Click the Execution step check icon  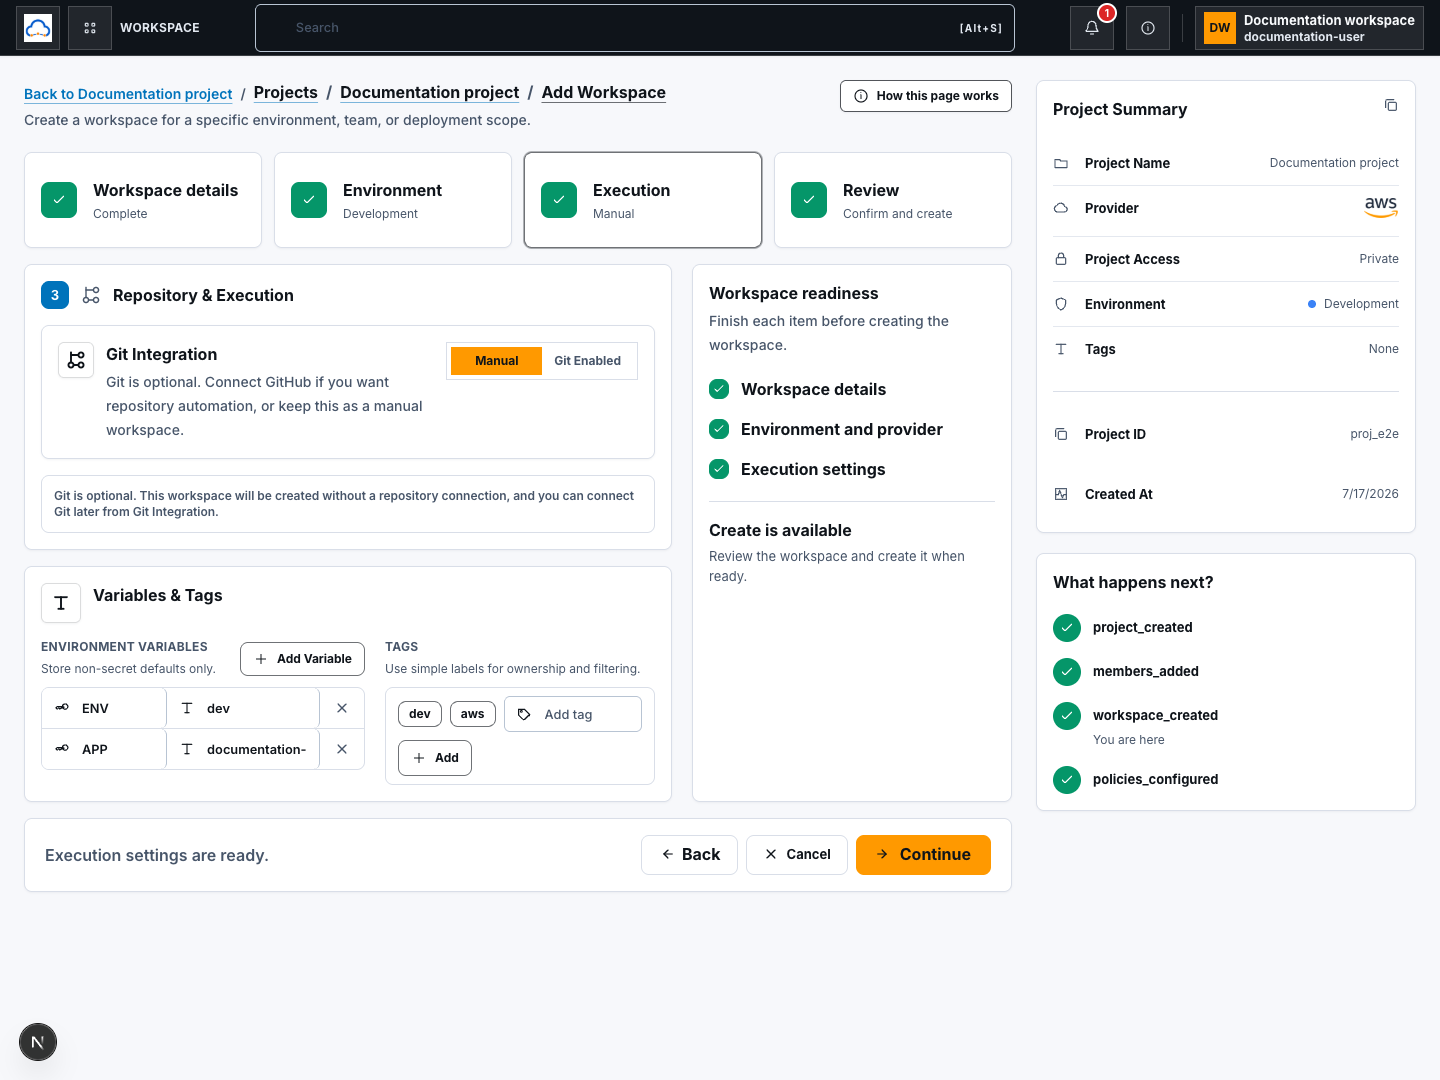[559, 200]
